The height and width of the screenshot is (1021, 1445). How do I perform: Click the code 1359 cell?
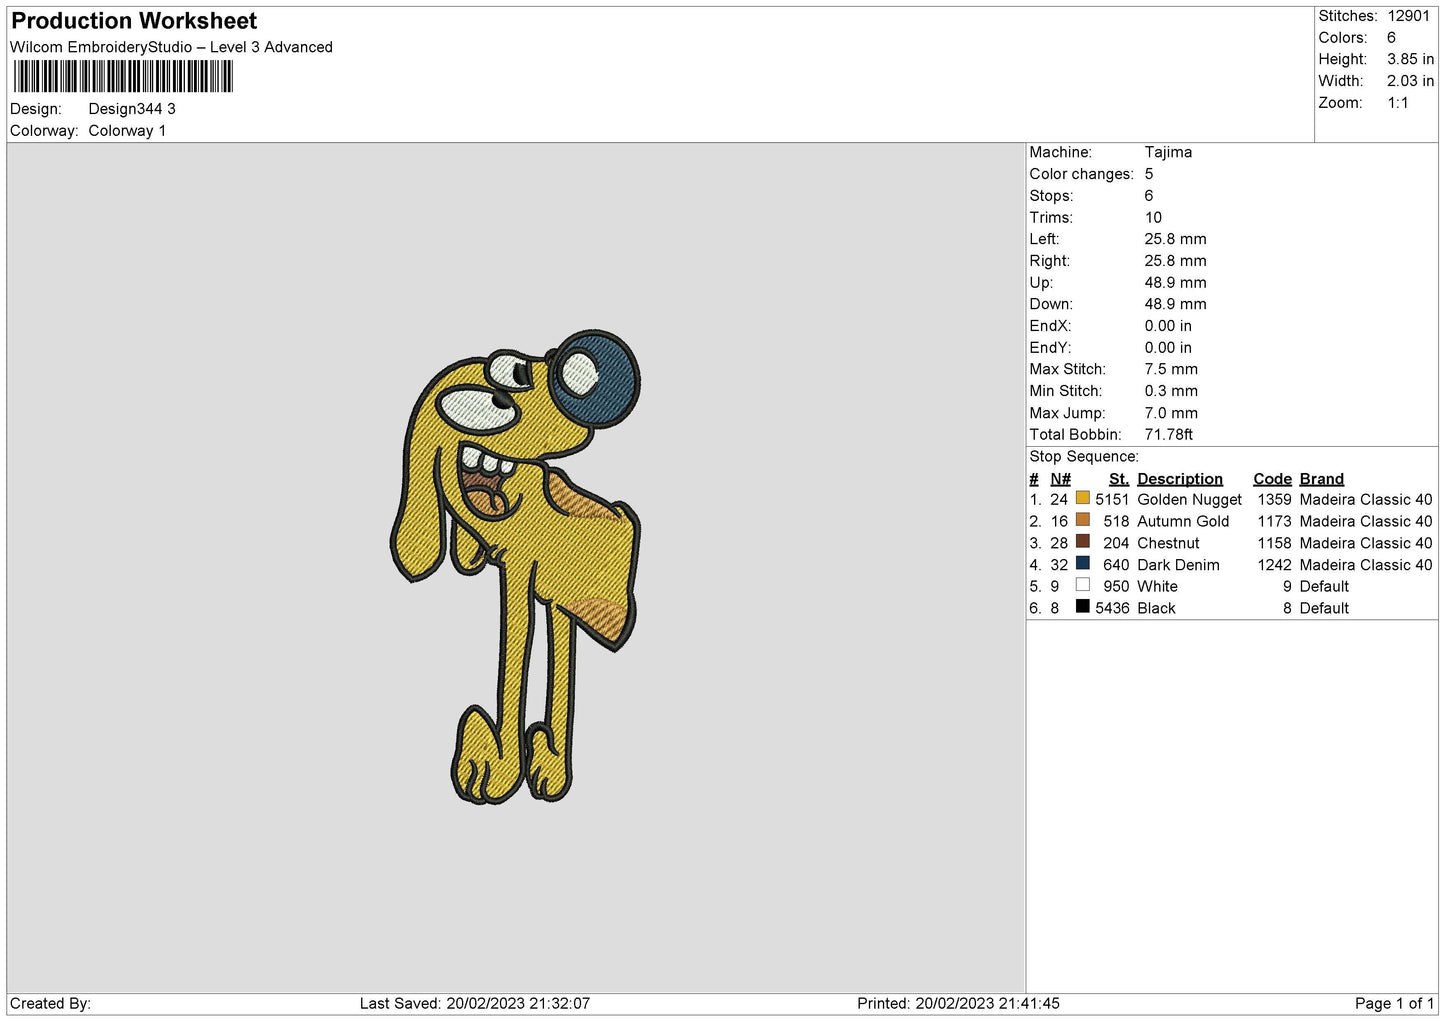[1274, 500]
